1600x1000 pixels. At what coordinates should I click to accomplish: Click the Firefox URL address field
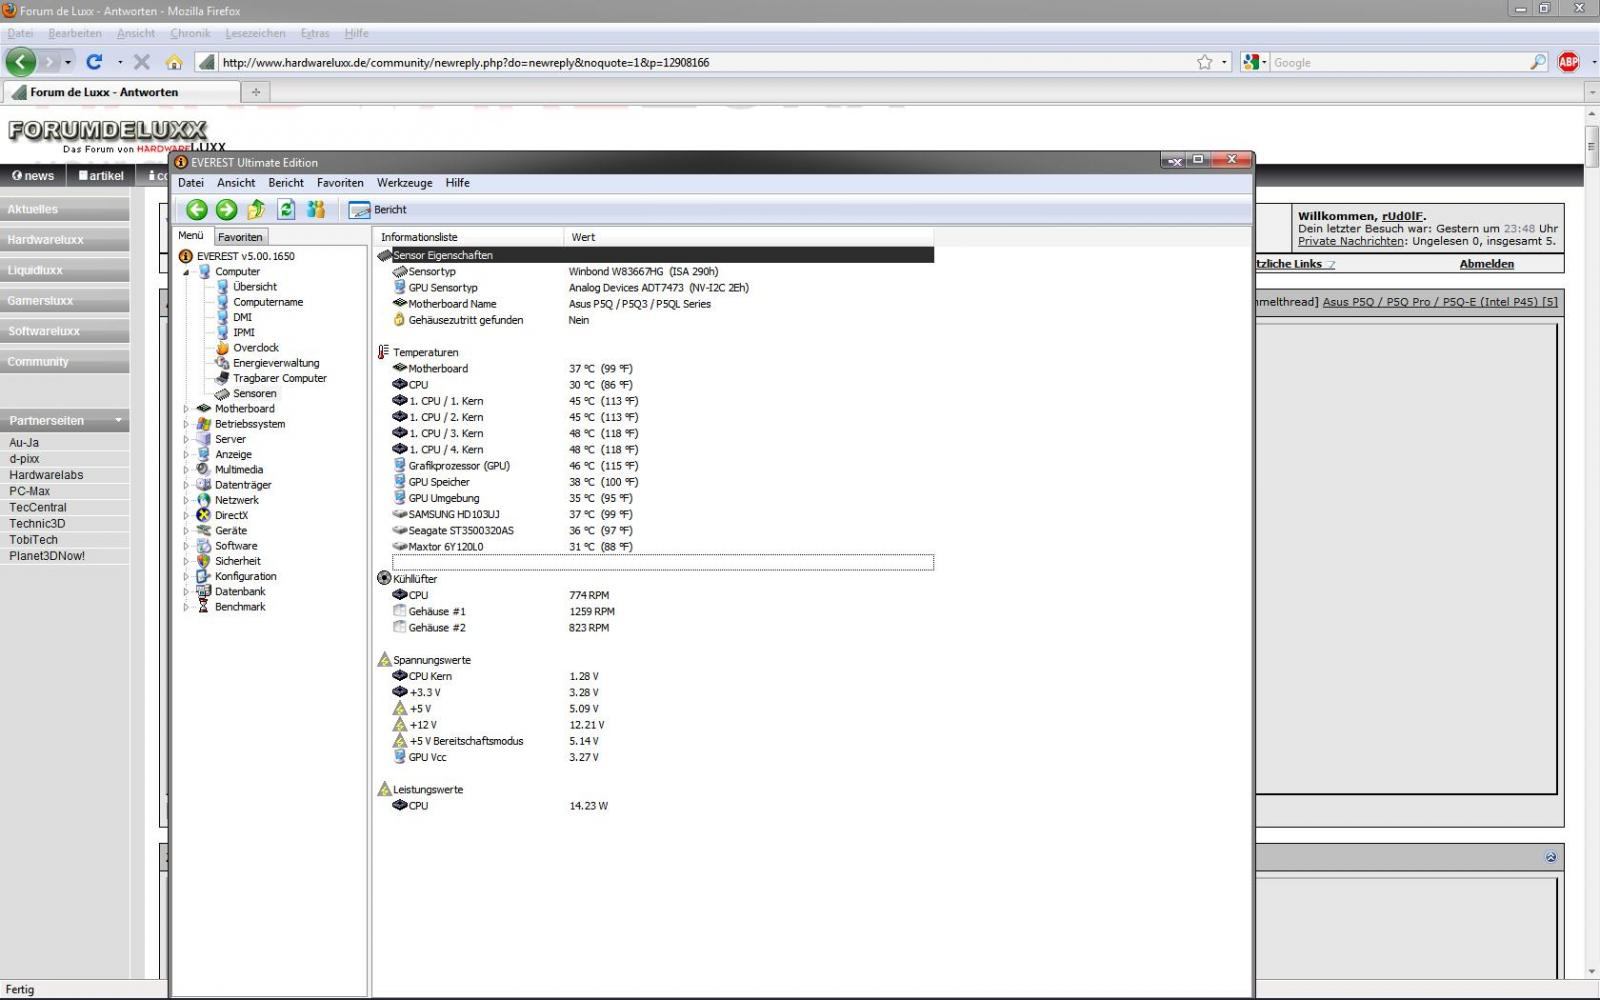tap(705, 62)
